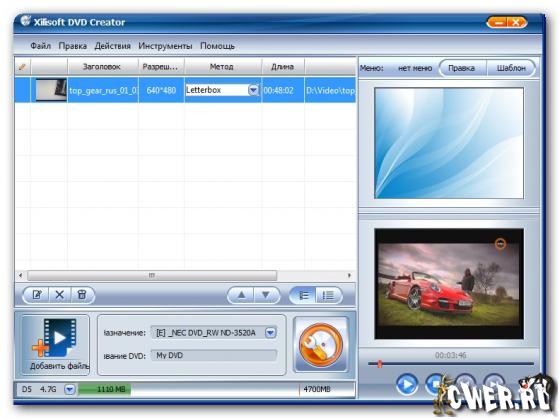
Task: Expand the NEC DVD_RW destination dropdown
Action: coord(271,333)
